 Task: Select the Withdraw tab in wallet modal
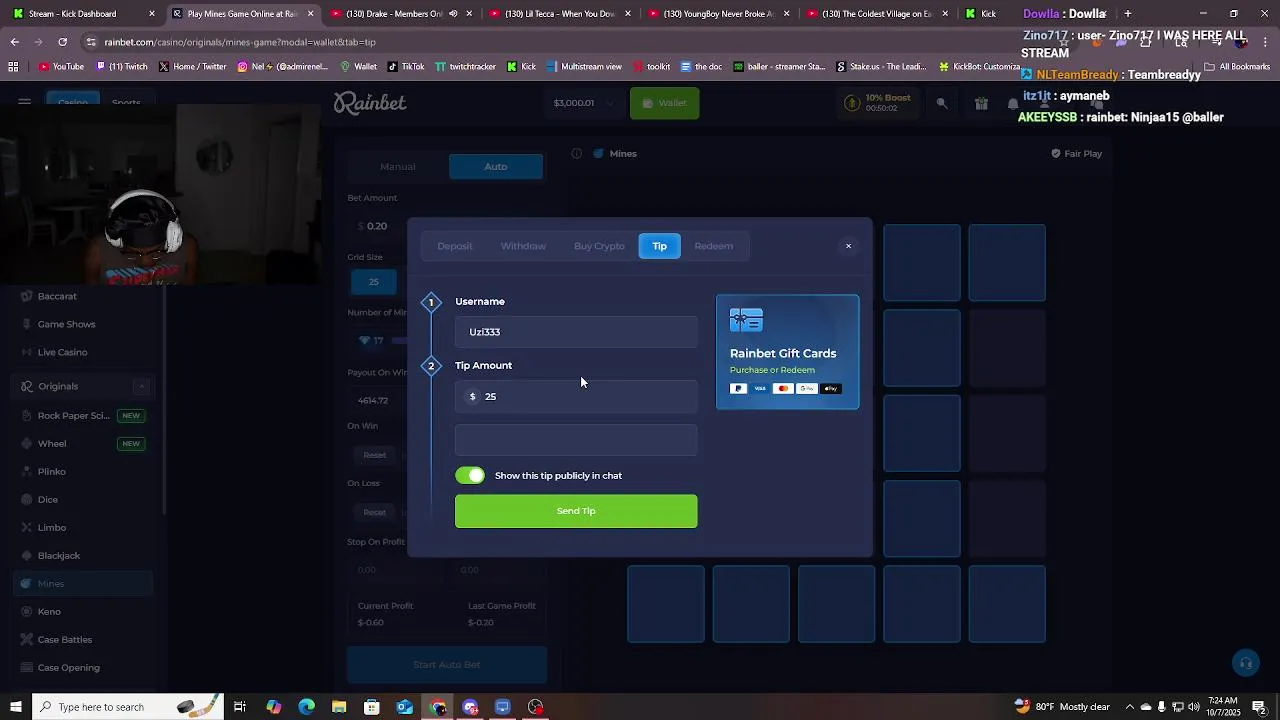pos(523,246)
